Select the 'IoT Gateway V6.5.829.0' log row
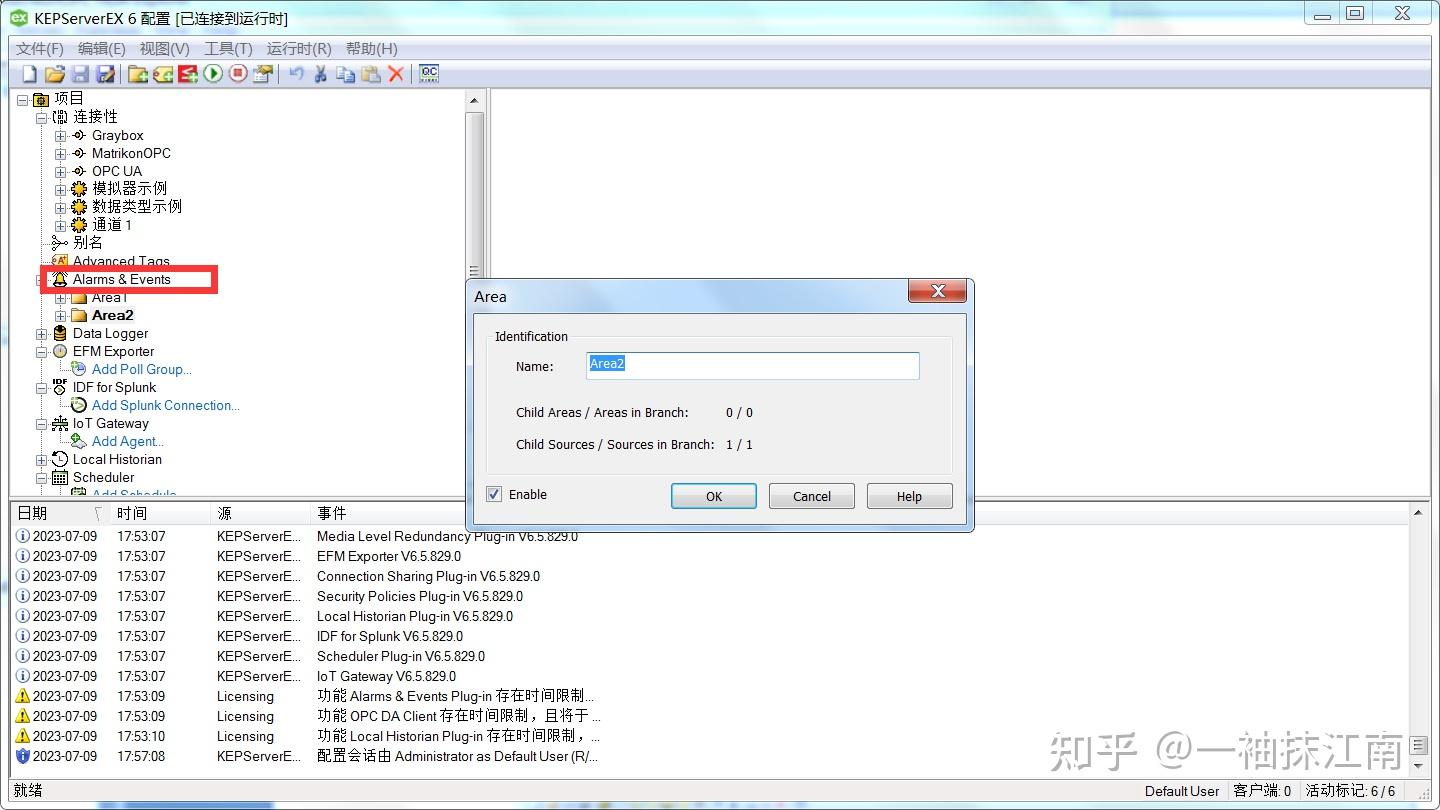This screenshot has height=810, width=1440. pos(711,676)
